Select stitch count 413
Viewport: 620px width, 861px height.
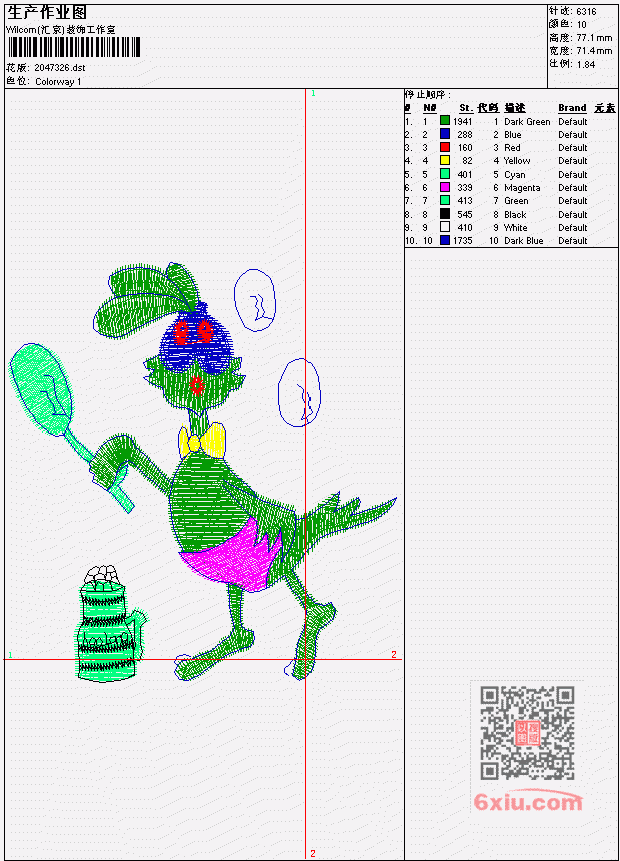[x=465, y=201]
